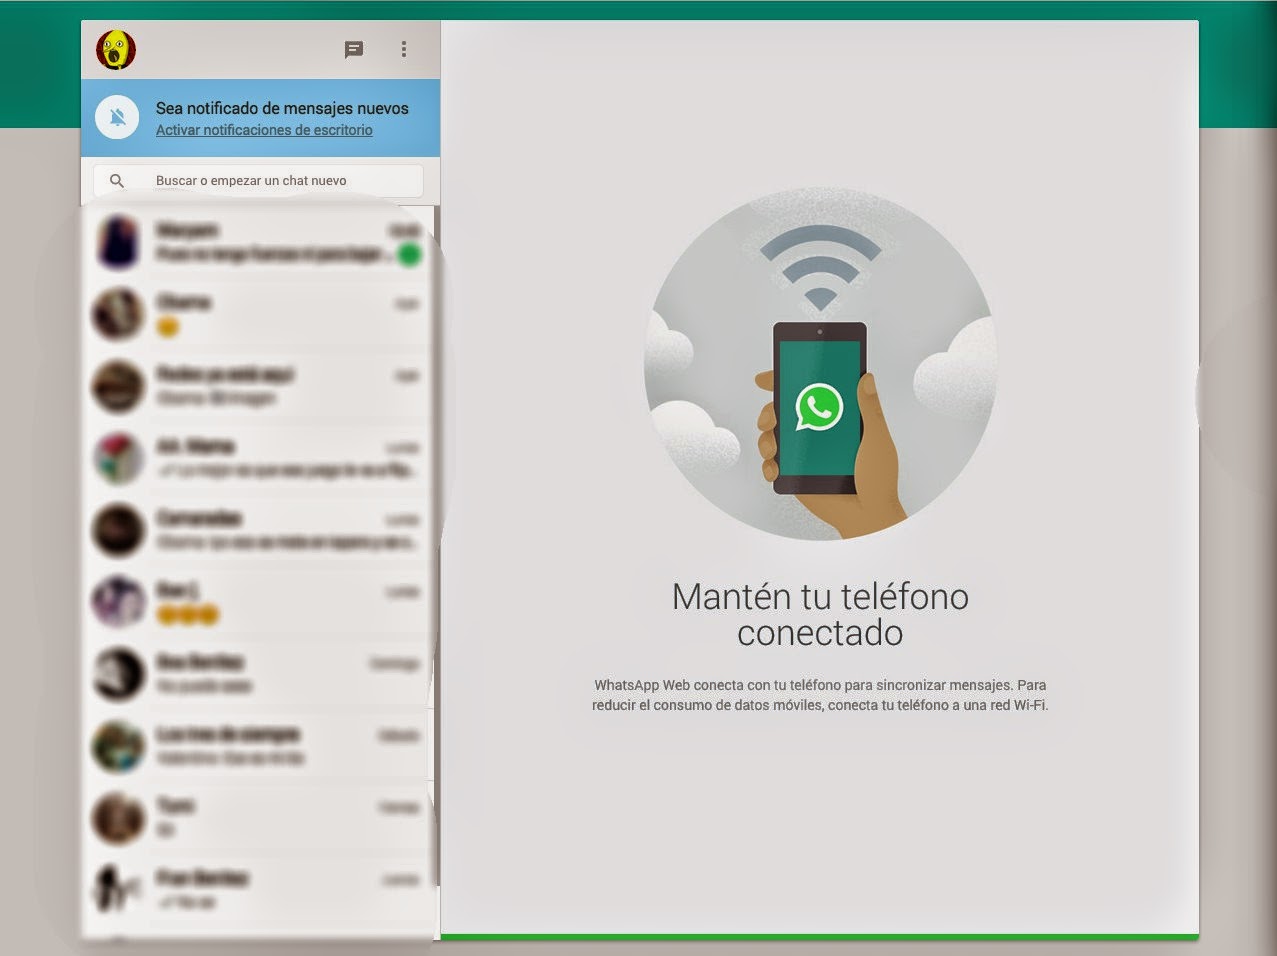Open the Camaradas group chat
This screenshot has width=1277, height=956.
pos(258,530)
